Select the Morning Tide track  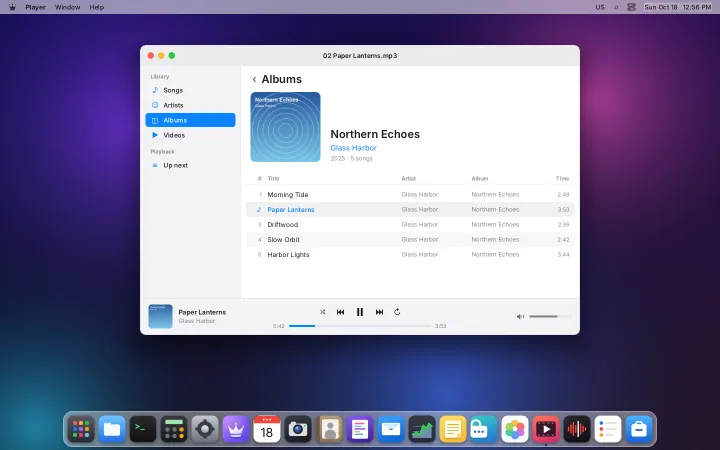(x=410, y=195)
